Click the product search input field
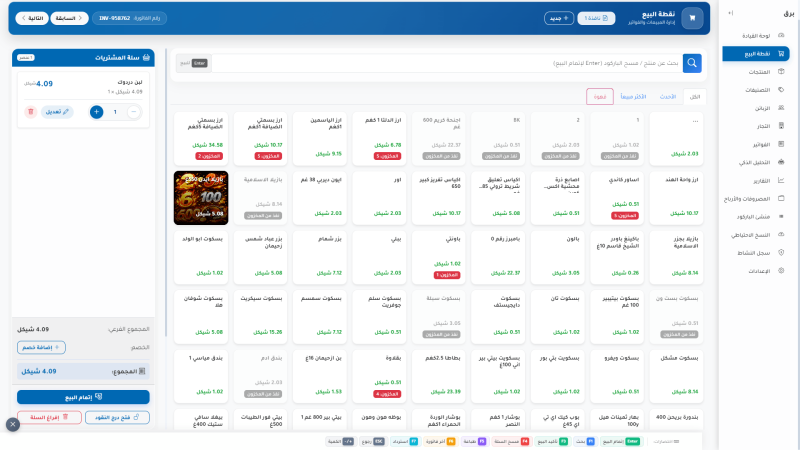Screen dimensions: 800x450 point(446,63)
